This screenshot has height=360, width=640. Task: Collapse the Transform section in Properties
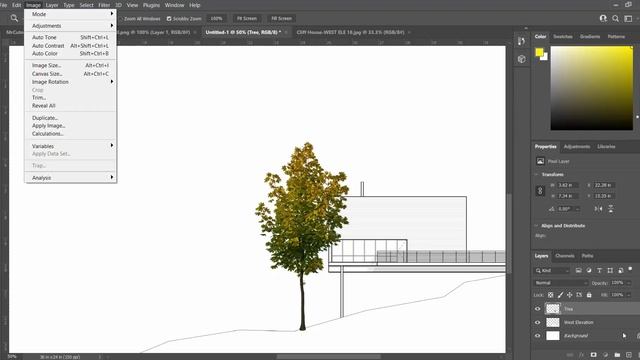[537, 174]
